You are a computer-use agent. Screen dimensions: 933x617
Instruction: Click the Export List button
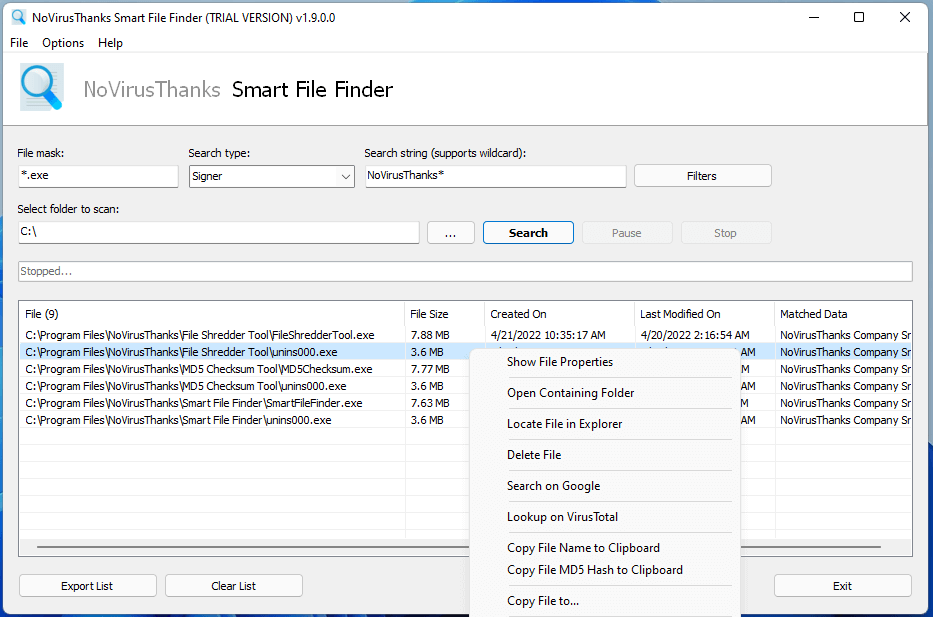[87, 585]
